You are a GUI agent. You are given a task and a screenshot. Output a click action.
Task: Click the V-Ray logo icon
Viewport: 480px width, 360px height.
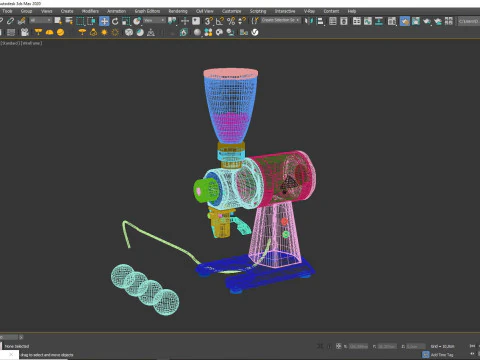tap(255, 32)
